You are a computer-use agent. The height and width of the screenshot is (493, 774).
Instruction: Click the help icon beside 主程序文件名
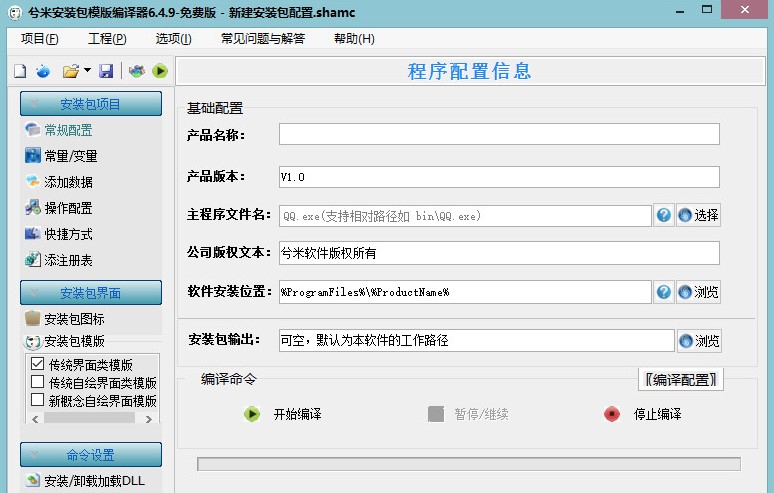(x=664, y=215)
